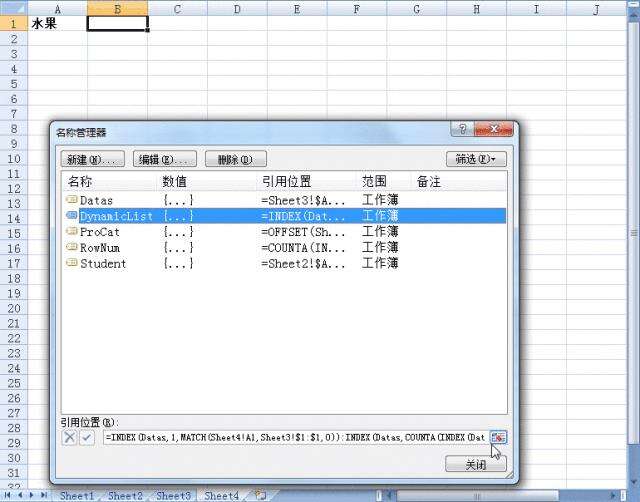This screenshot has height=502, width=640.
Task: Click =COUNTA(IN... reference of RowNum
Action: (303, 248)
